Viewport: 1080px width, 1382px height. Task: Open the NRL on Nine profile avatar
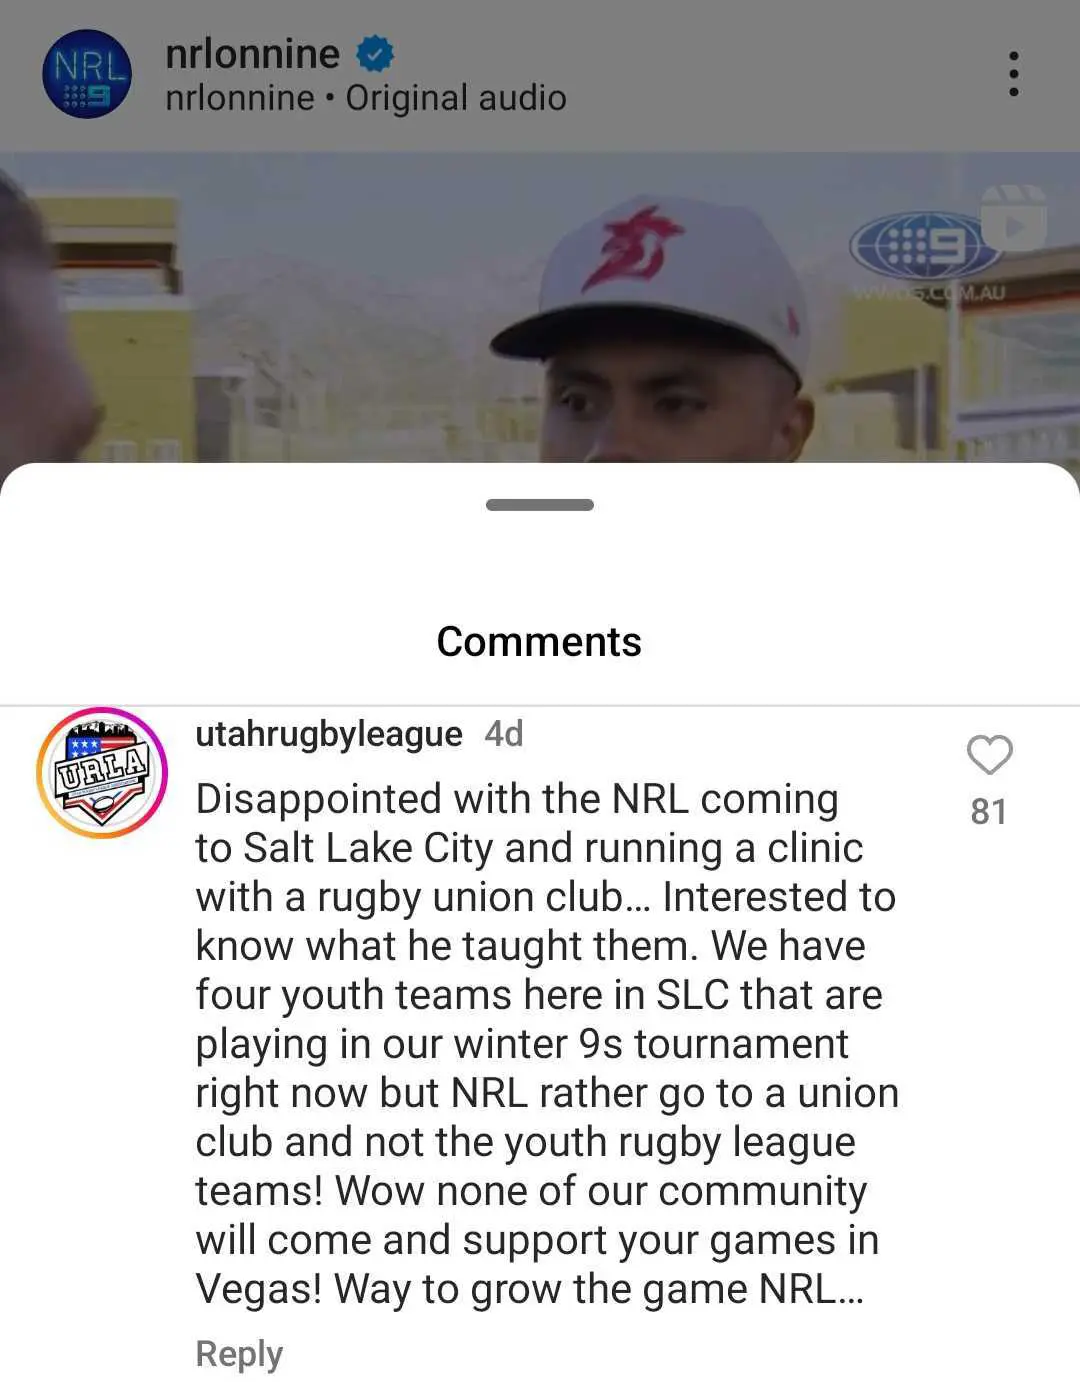pos(87,75)
